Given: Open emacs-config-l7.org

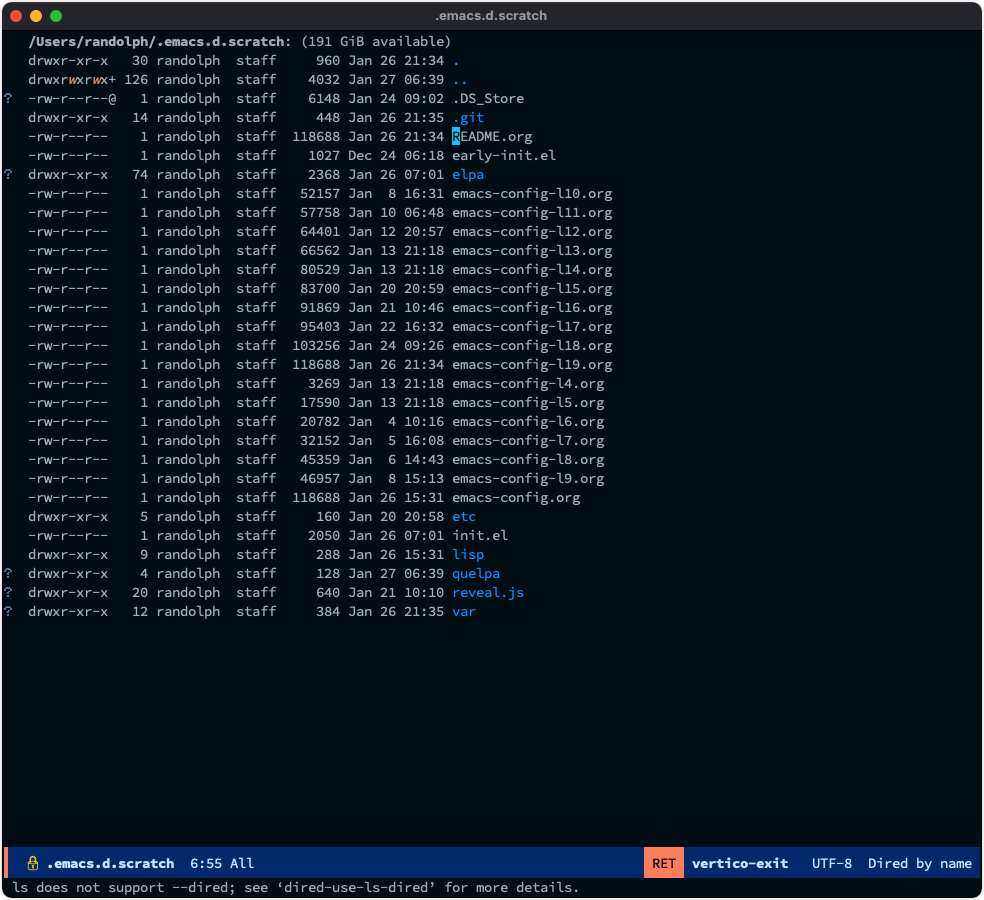Looking at the screenshot, I should pyautogui.click(x=528, y=441).
